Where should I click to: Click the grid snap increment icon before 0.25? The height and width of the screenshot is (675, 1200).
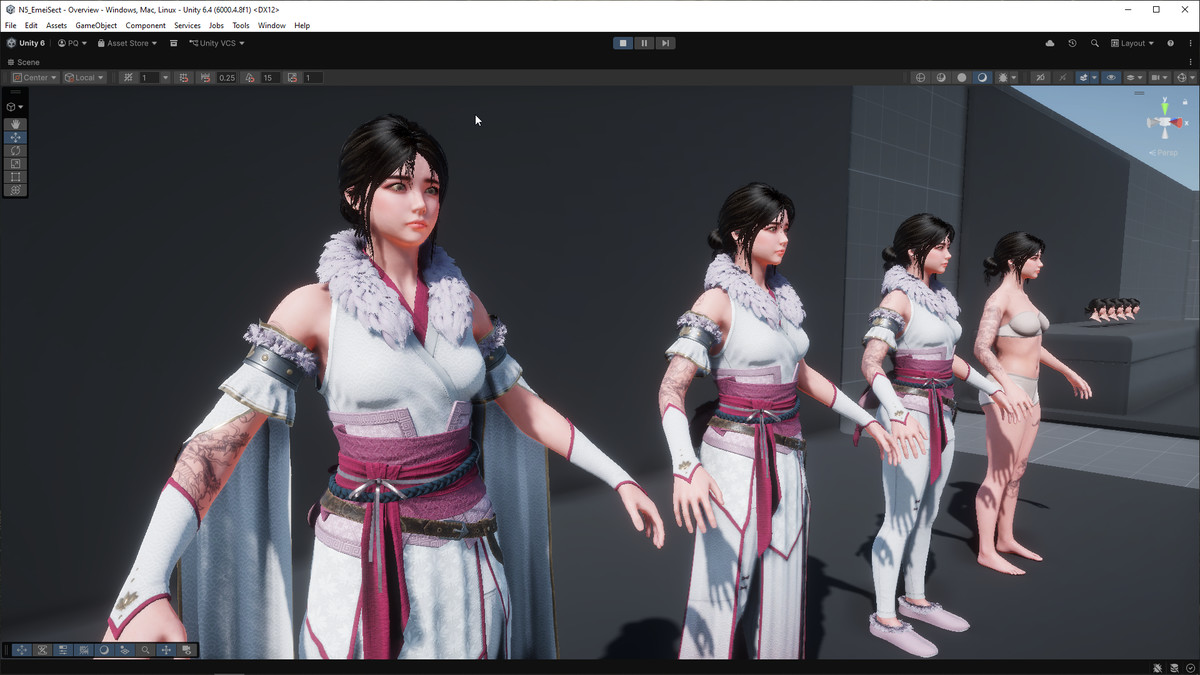tap(205, 77)
